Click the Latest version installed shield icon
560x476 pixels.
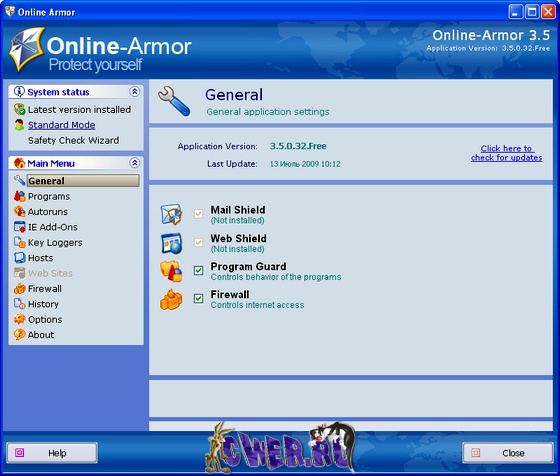(x=19, y=109)
